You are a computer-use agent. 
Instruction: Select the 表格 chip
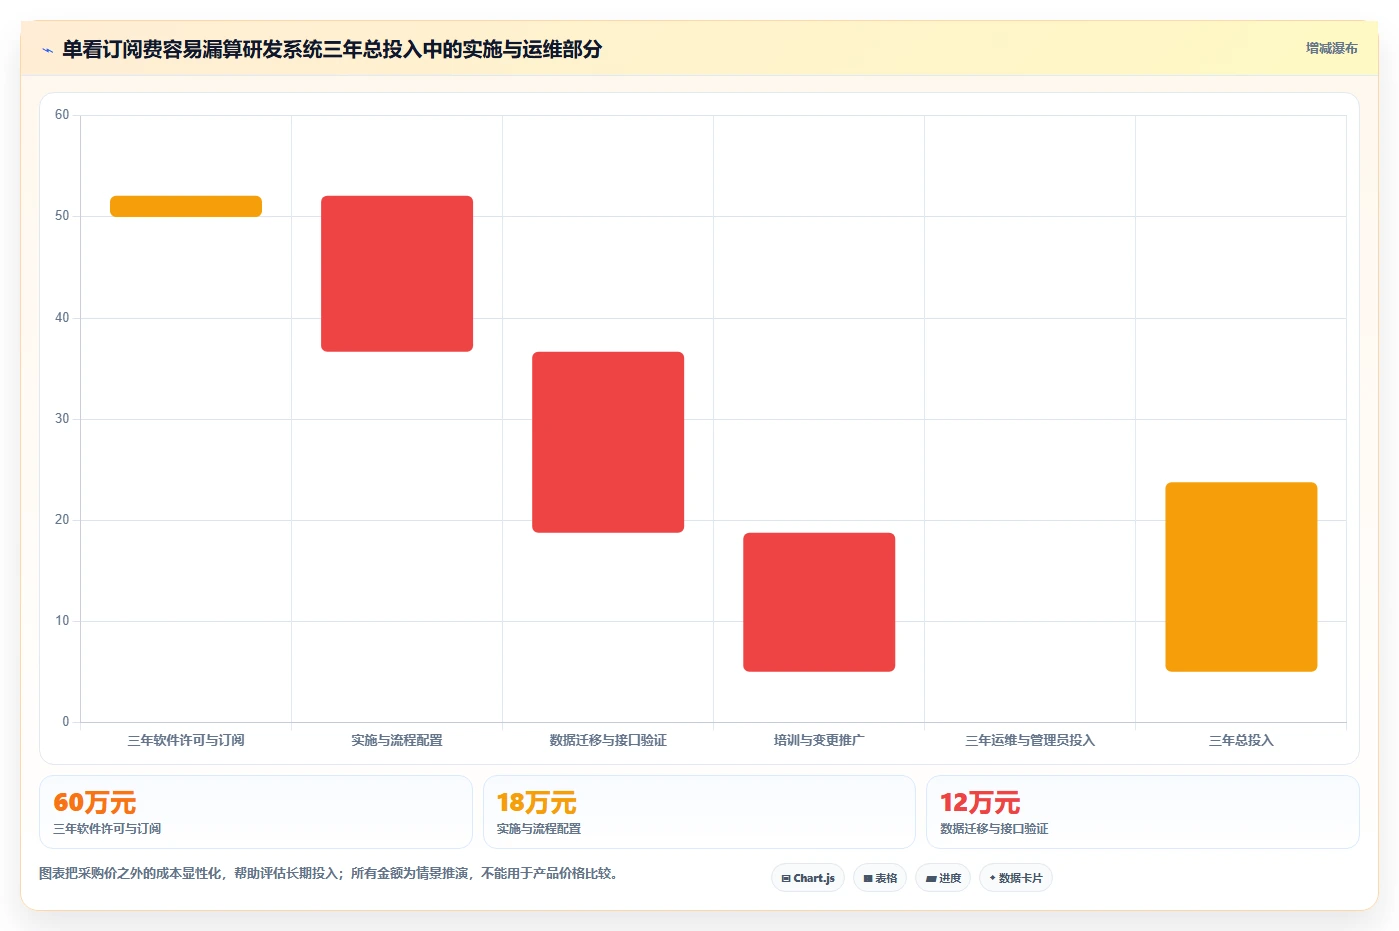(x=880, y=878)
